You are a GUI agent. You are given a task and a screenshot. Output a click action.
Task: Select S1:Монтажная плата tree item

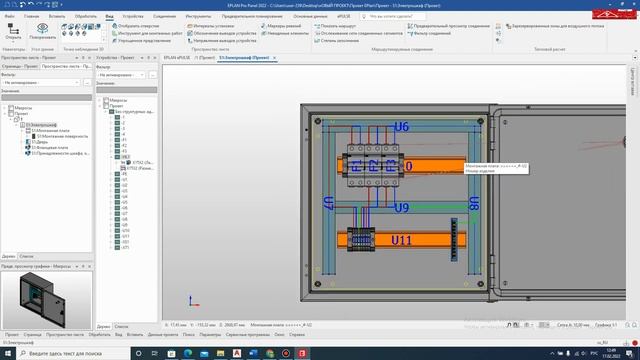pos(51,131)
